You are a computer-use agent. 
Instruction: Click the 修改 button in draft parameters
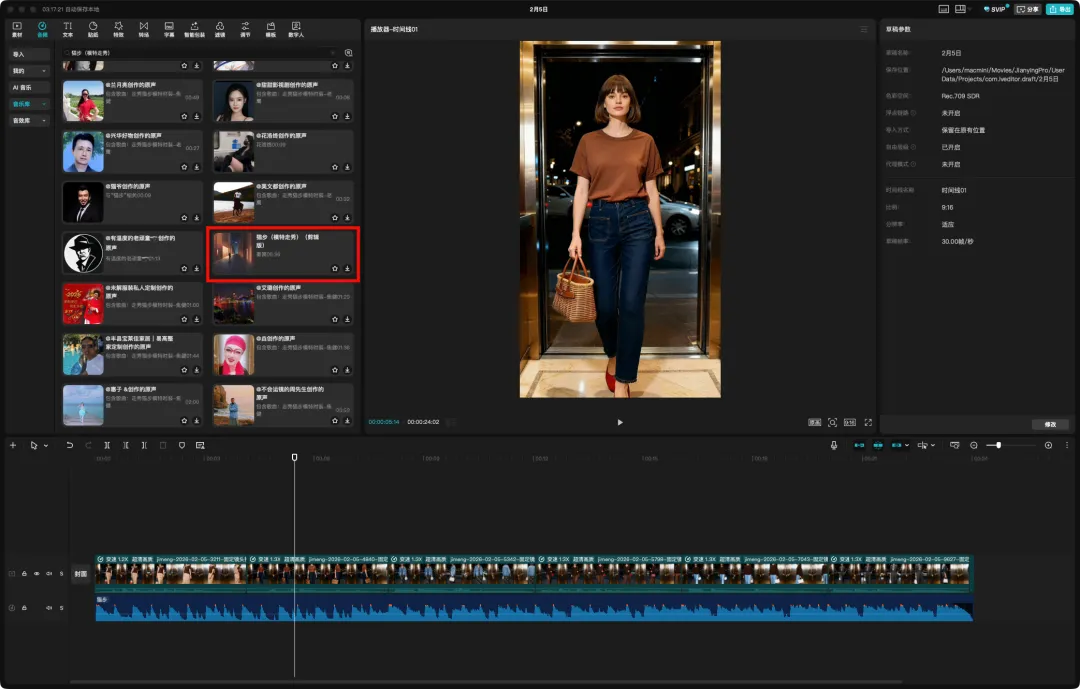click(x=1049, y=424)
